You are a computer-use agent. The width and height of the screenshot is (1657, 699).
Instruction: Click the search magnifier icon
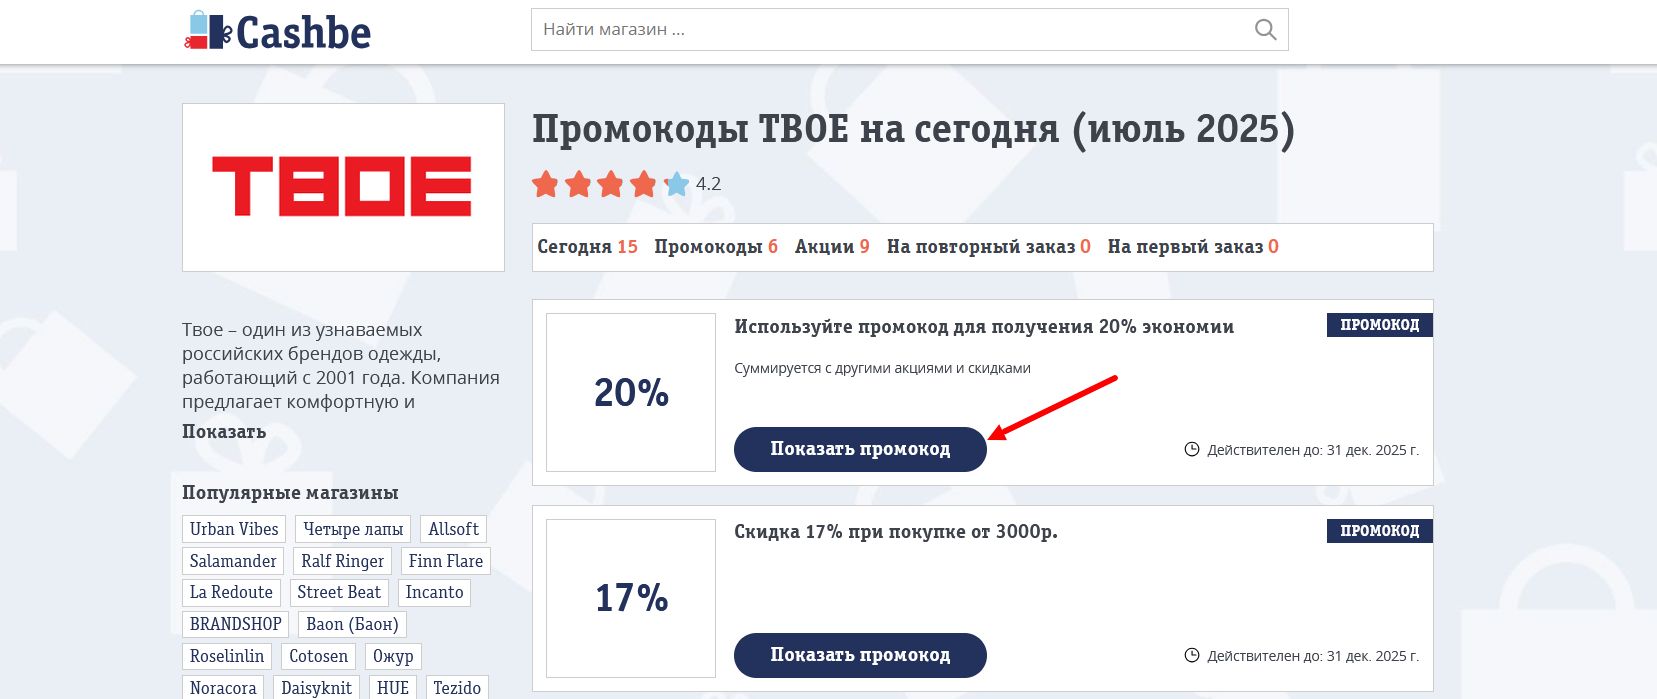[1265, 30]
